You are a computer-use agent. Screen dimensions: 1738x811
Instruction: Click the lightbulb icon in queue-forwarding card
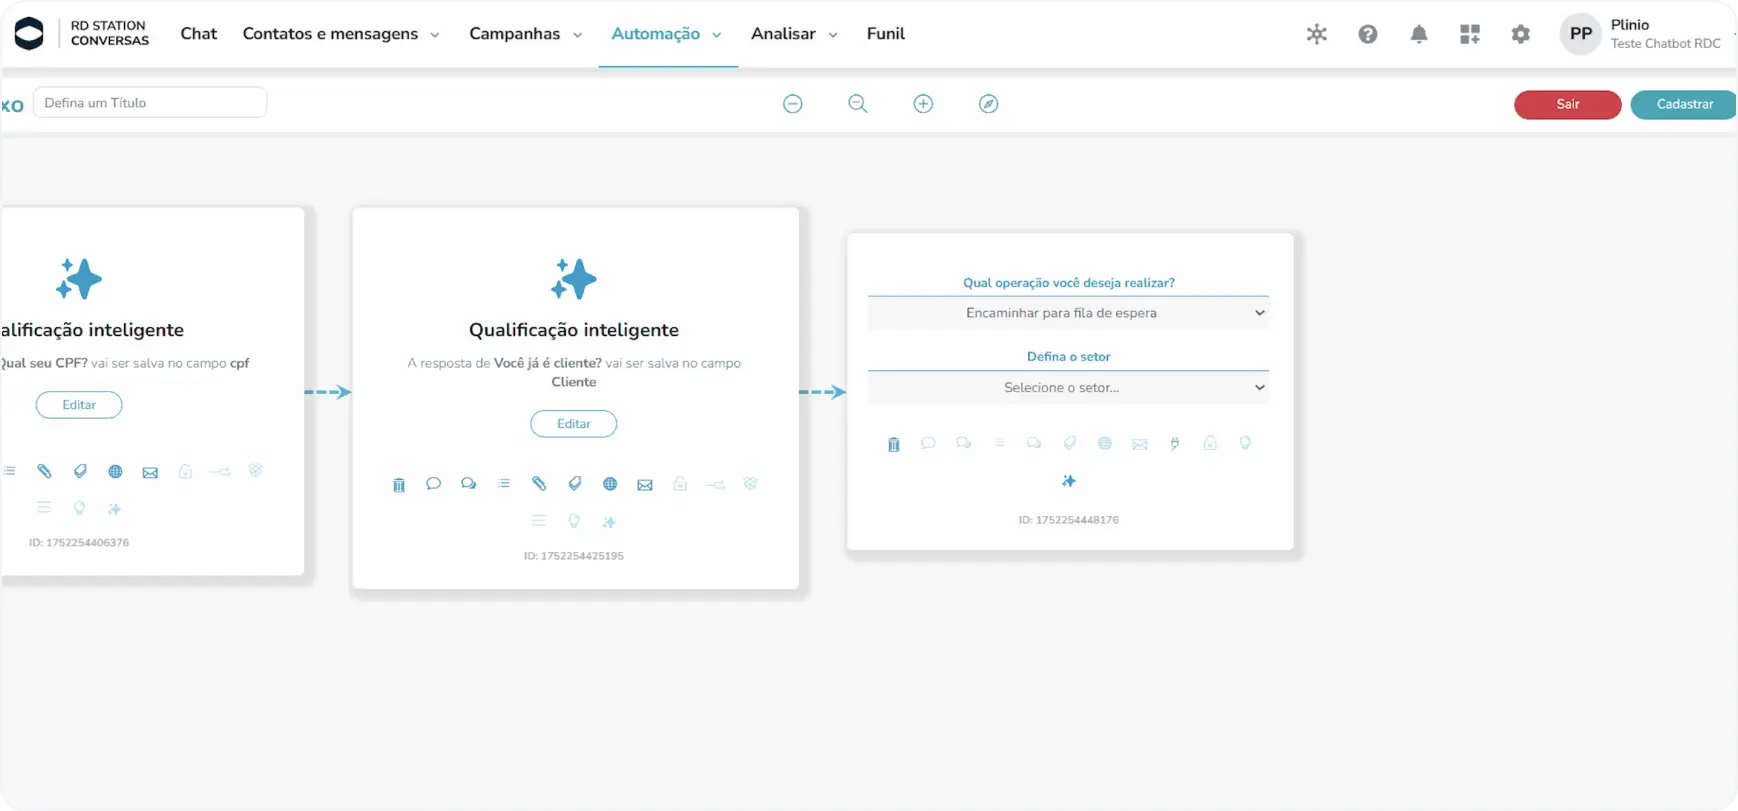(x=1245, y=443)
